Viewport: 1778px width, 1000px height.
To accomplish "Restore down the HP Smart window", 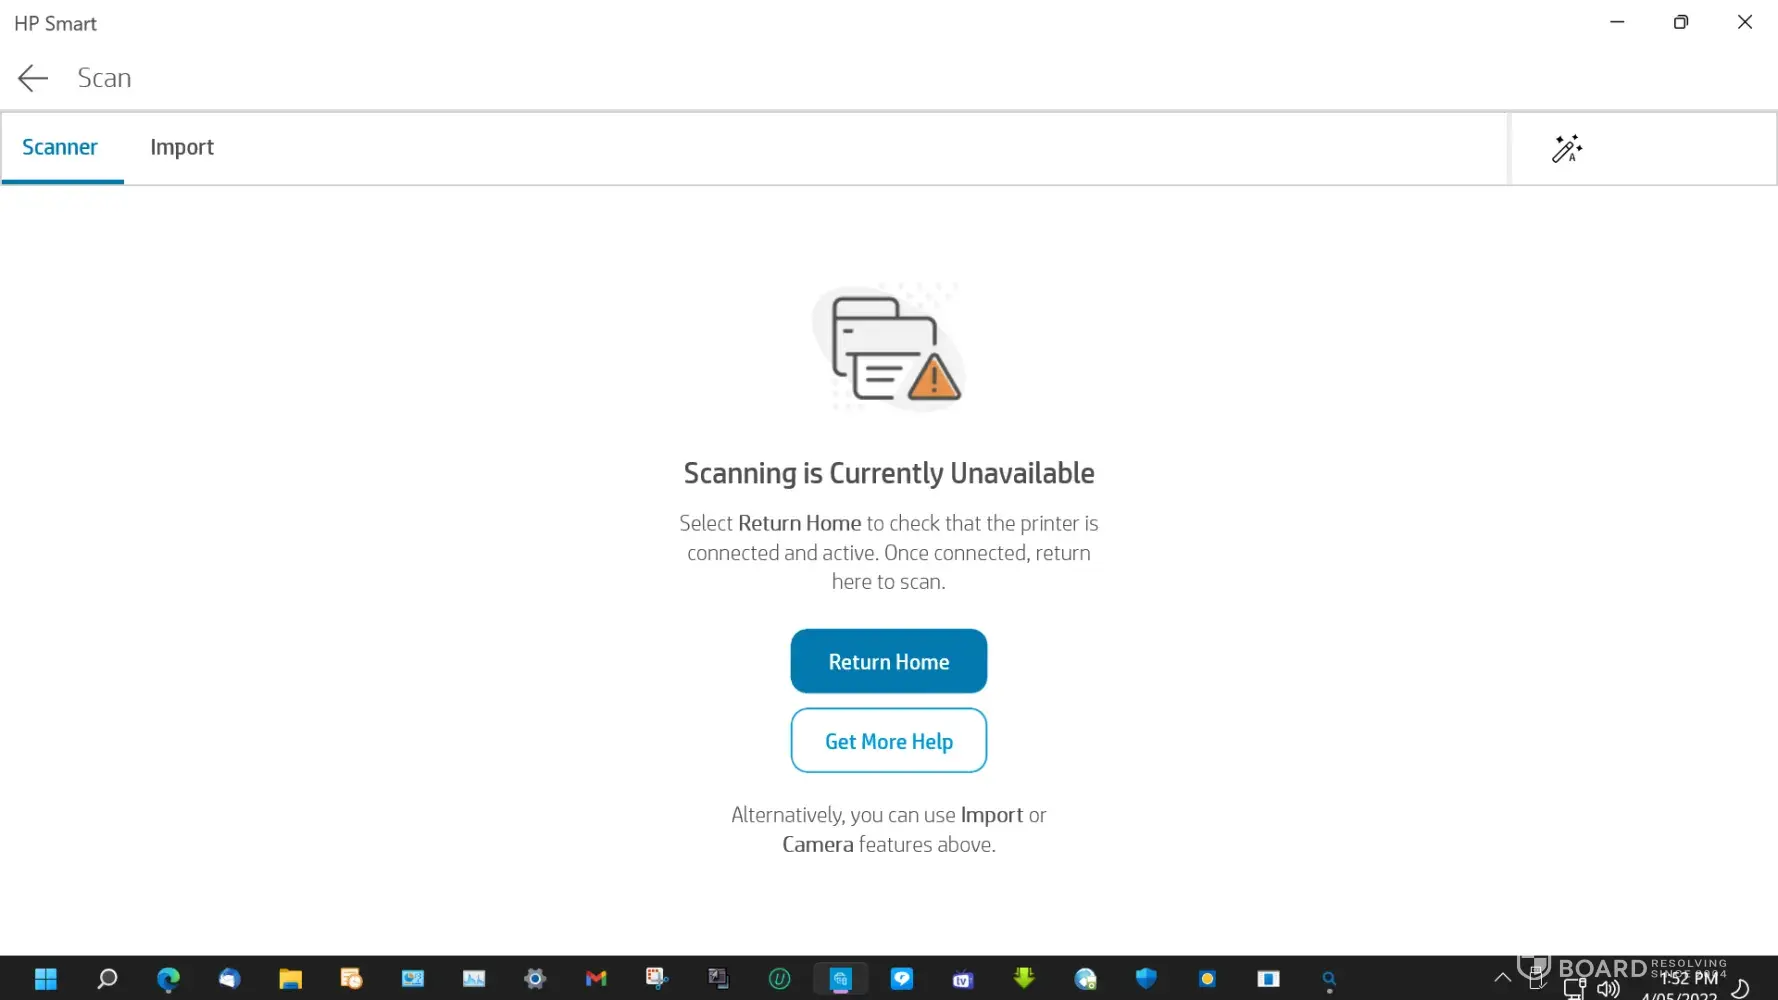I will pyautogui.click(x=1681, y=22).
